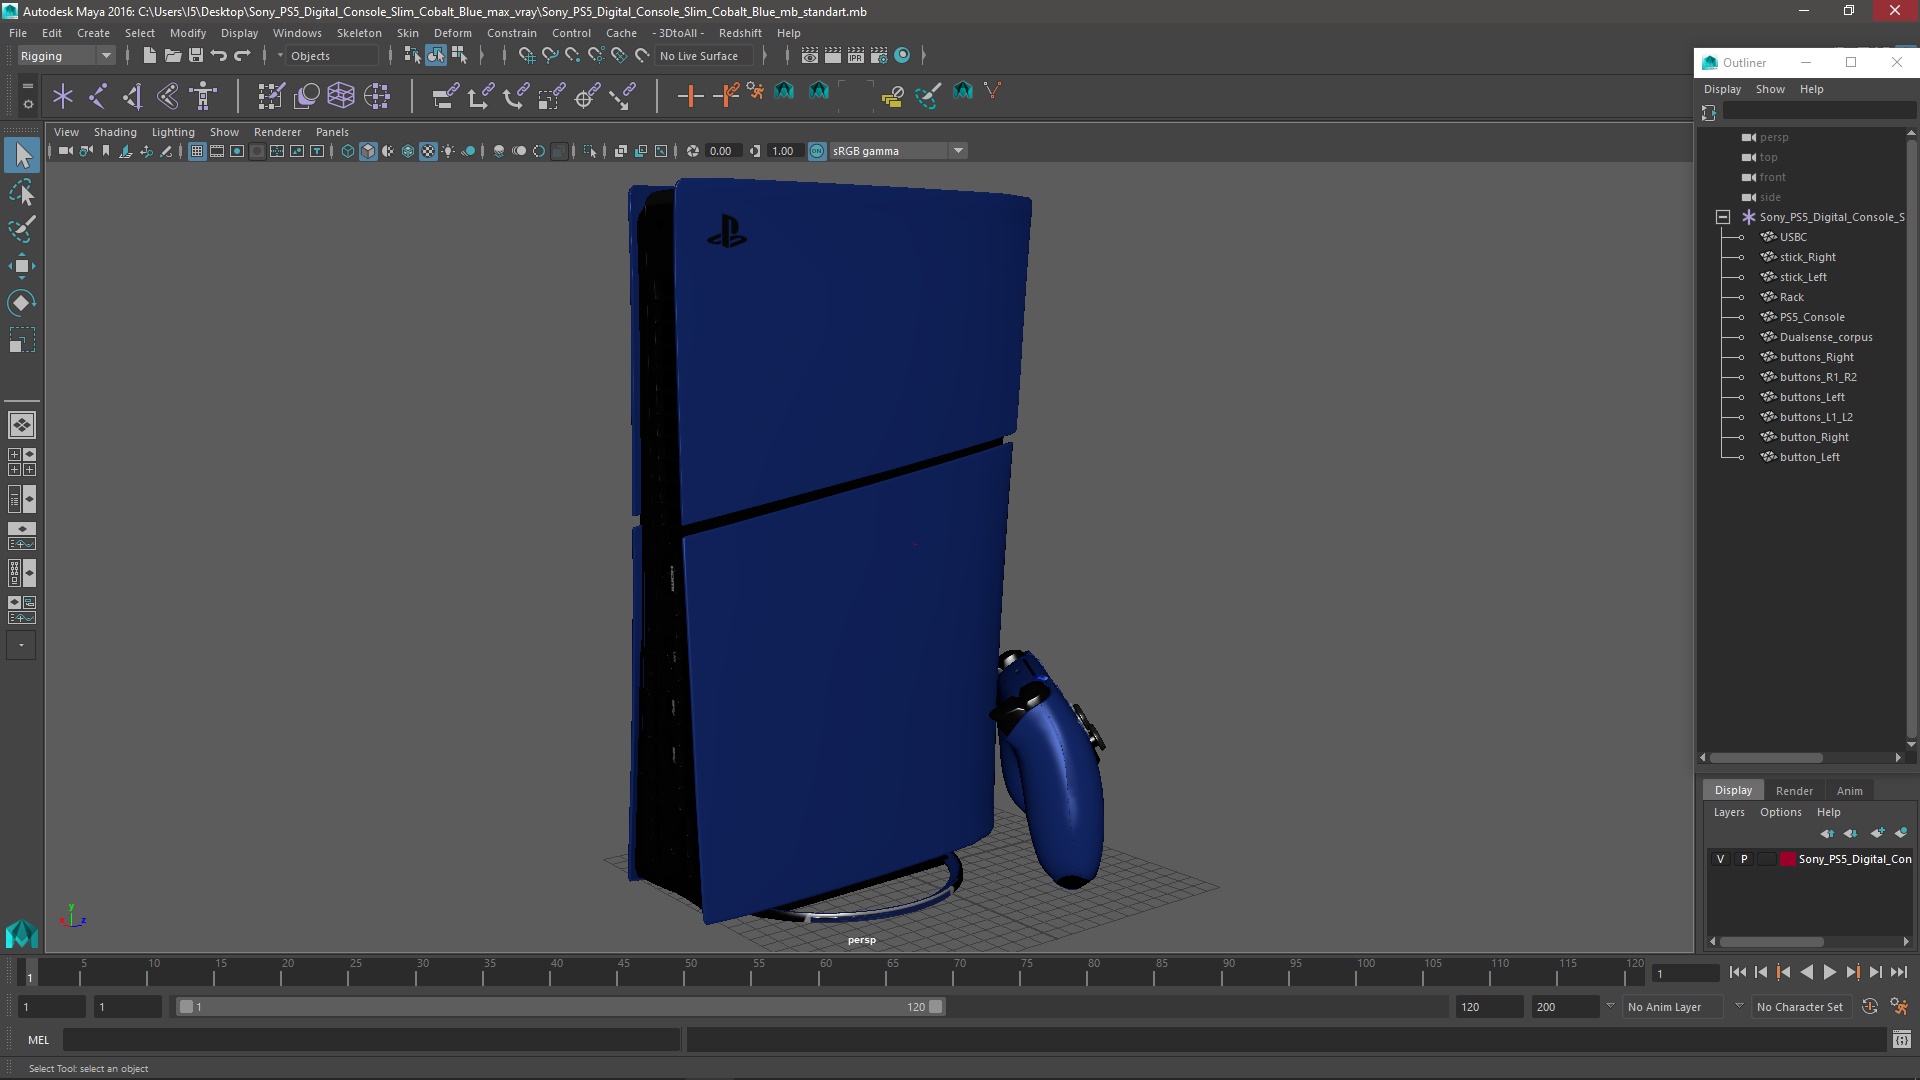This screenshot has width=1920, height=1080.
Task: Choose the Paint Selection tool
Action: tap(22, 229)
